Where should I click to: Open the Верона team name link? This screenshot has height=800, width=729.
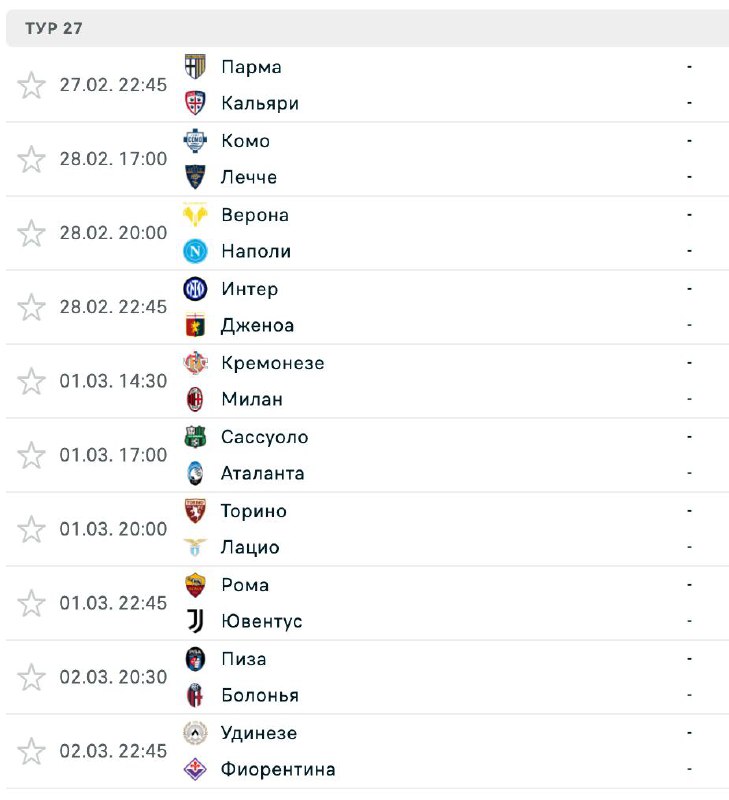click(255, 215)
